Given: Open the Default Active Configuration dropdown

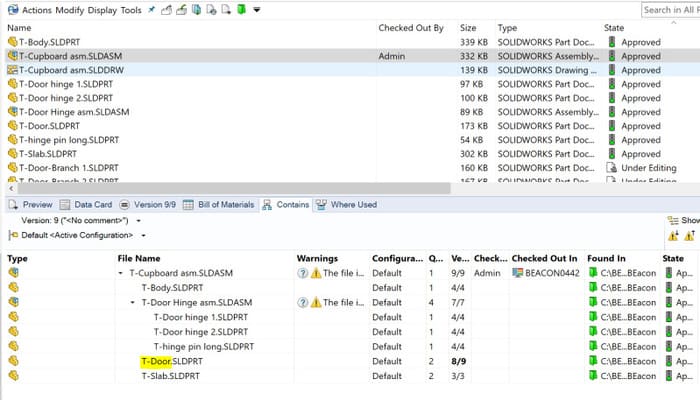Looking at the screenshot, I should [x=143, y=235].
